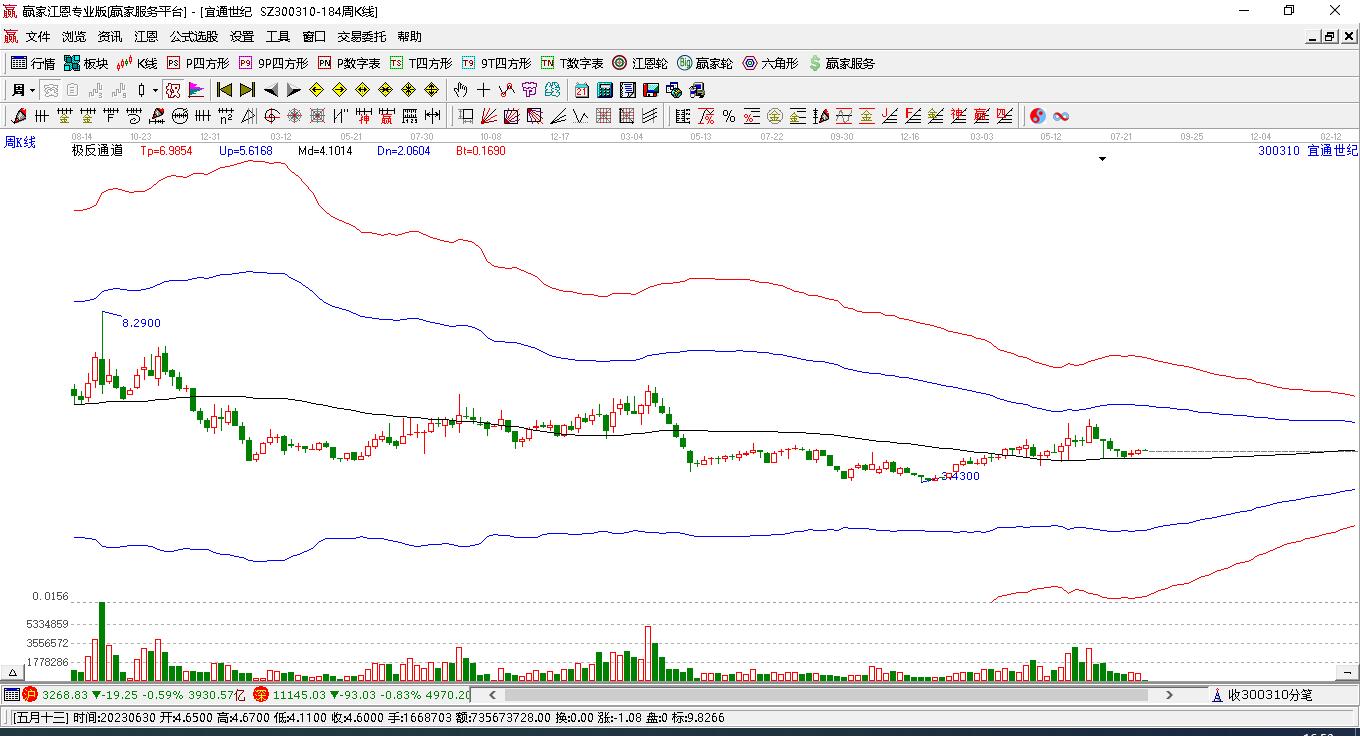Open the T四方形 tool
Screen dimensions: 1360x736
click(x=421, y=63)
